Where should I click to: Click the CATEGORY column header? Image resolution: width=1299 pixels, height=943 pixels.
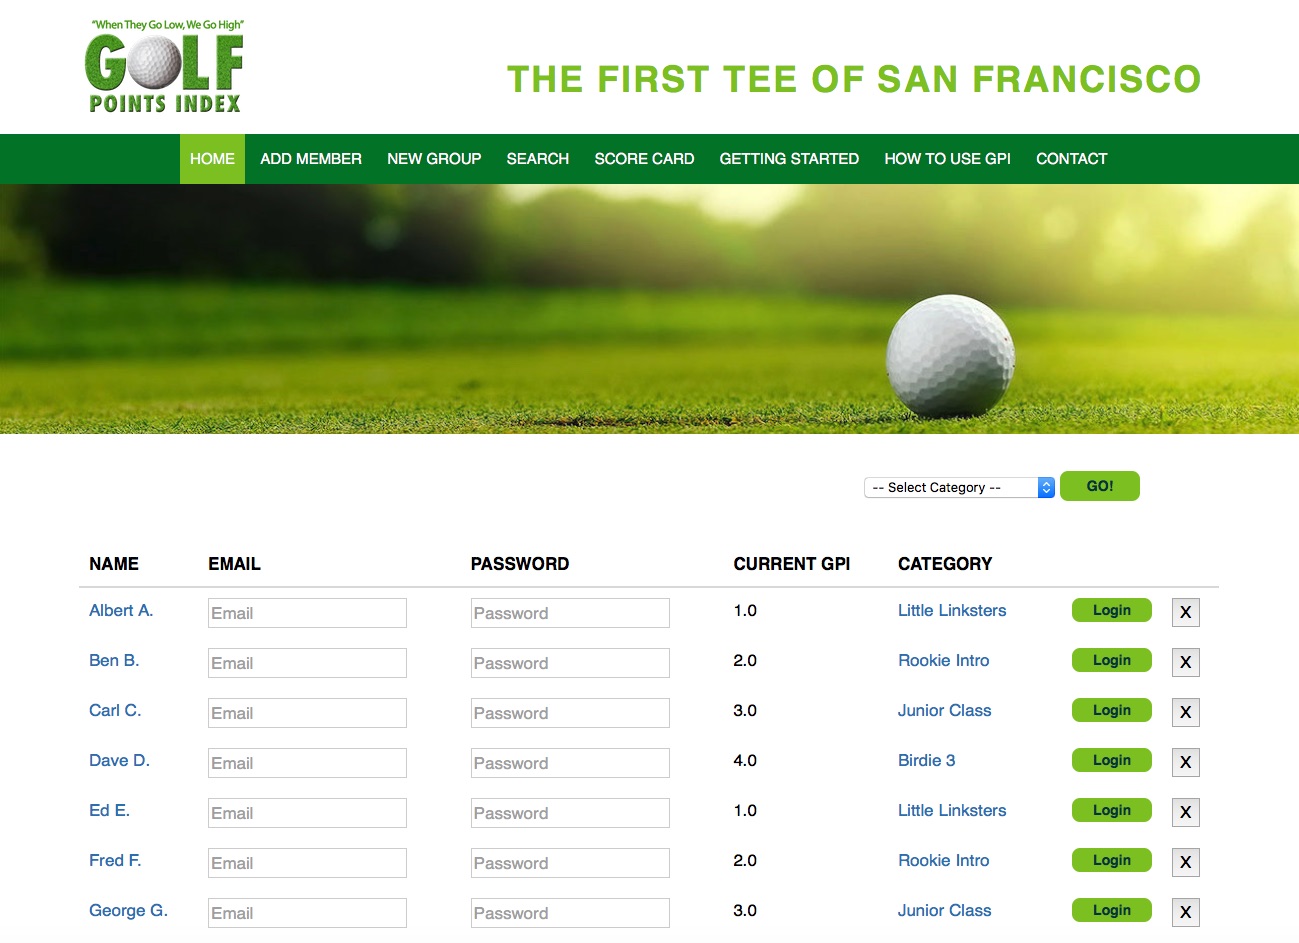pos(945,564)
